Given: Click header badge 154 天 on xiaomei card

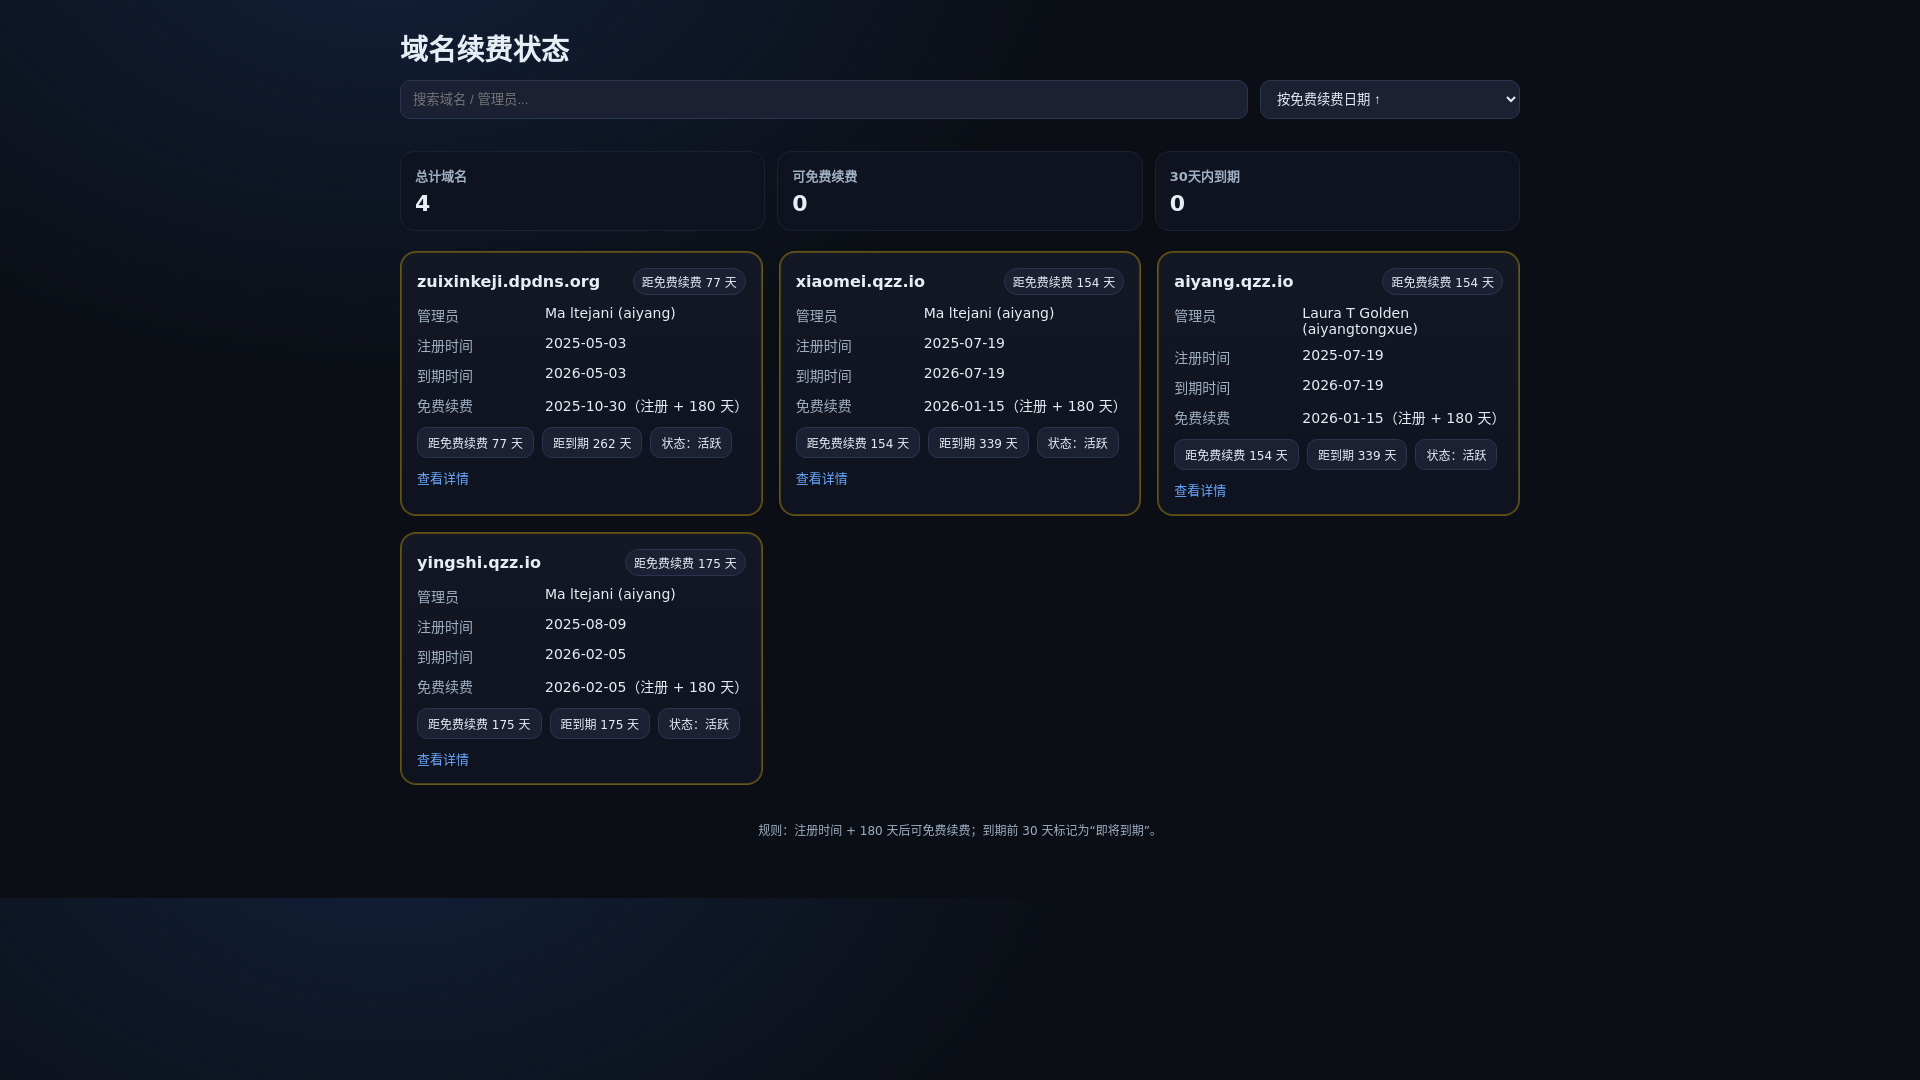Looking at the screenshot, I should point(1064,282).
